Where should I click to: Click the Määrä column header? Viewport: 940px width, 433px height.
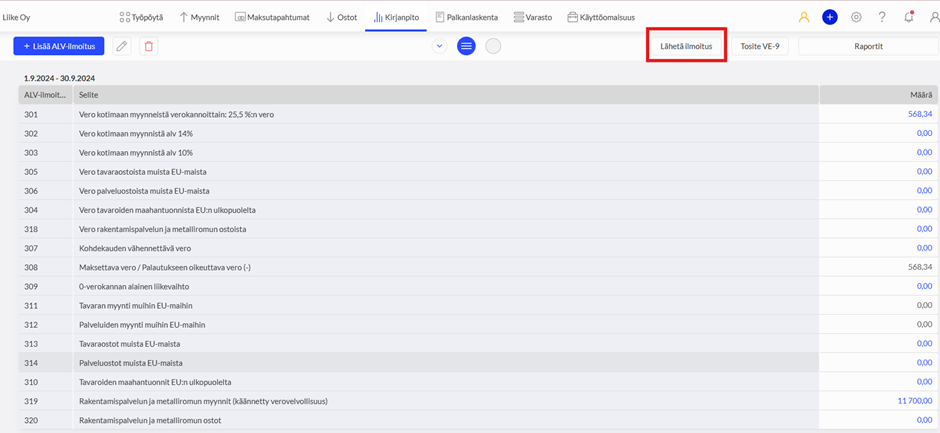point(876,95)
